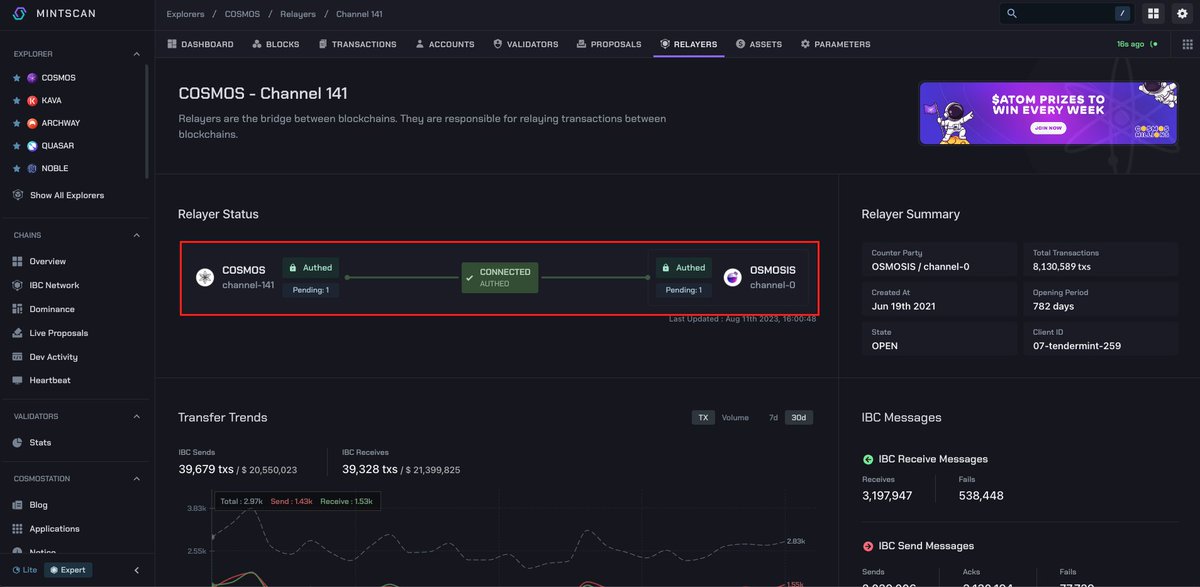Click the QUASAR chain logo in sidebar
The image size is (1200, 587).
point(32,146)
